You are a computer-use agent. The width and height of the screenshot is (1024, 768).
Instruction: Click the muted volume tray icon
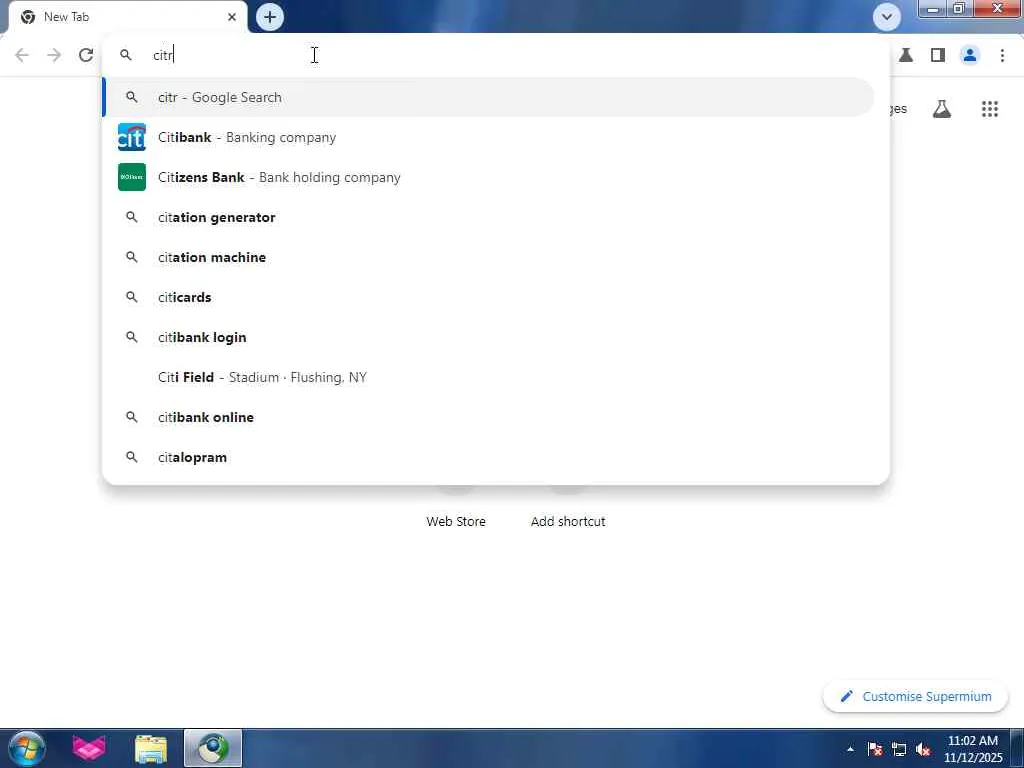(923, 749)
